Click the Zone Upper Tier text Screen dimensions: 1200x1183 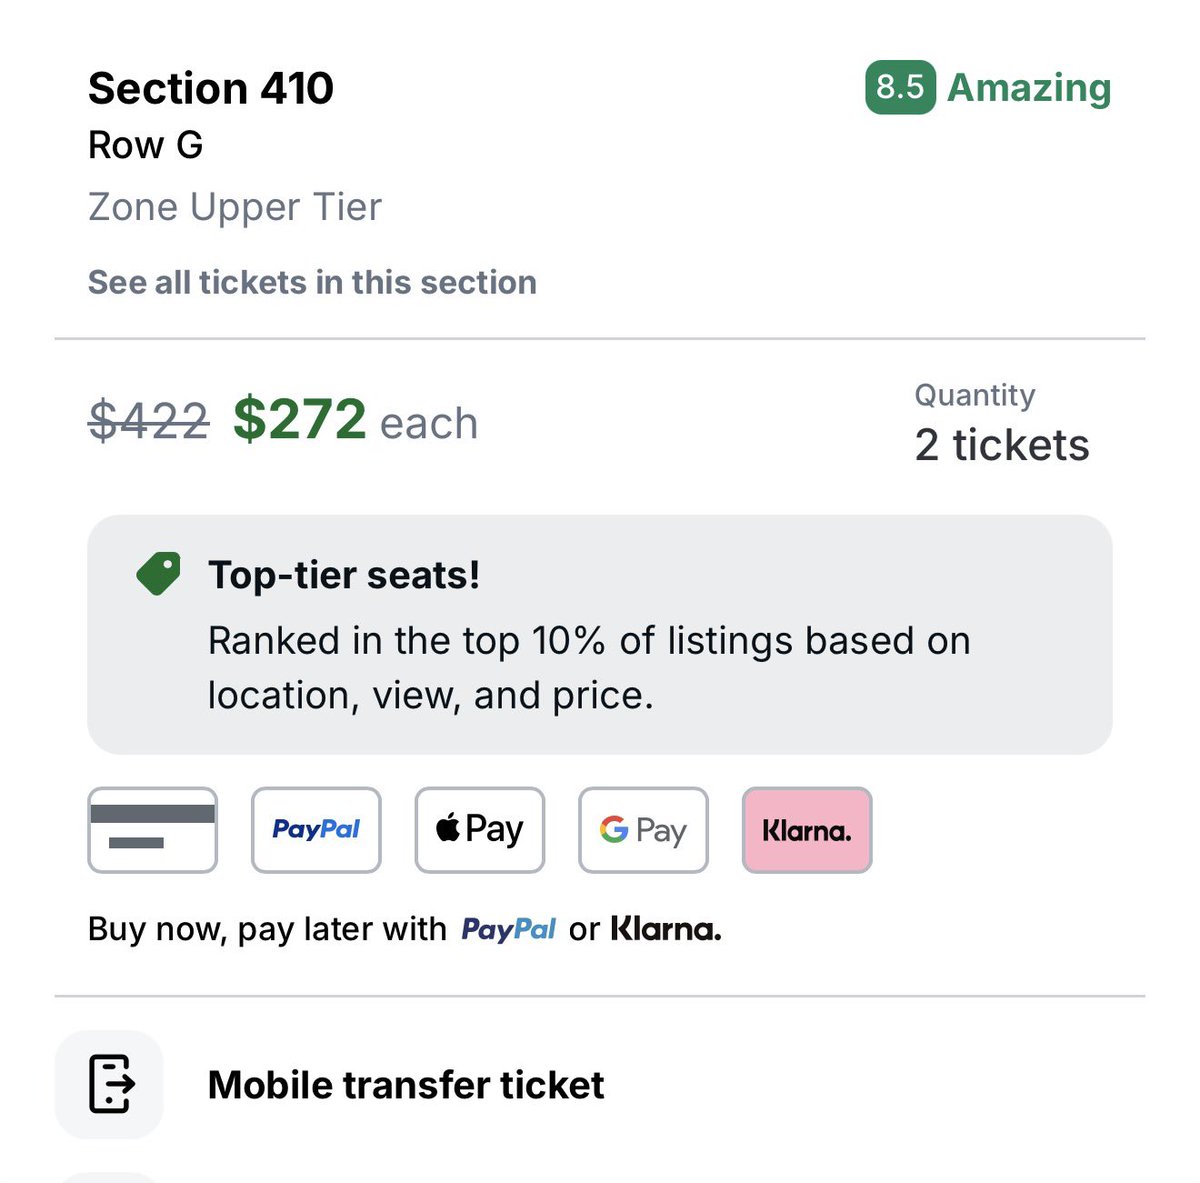235,207
